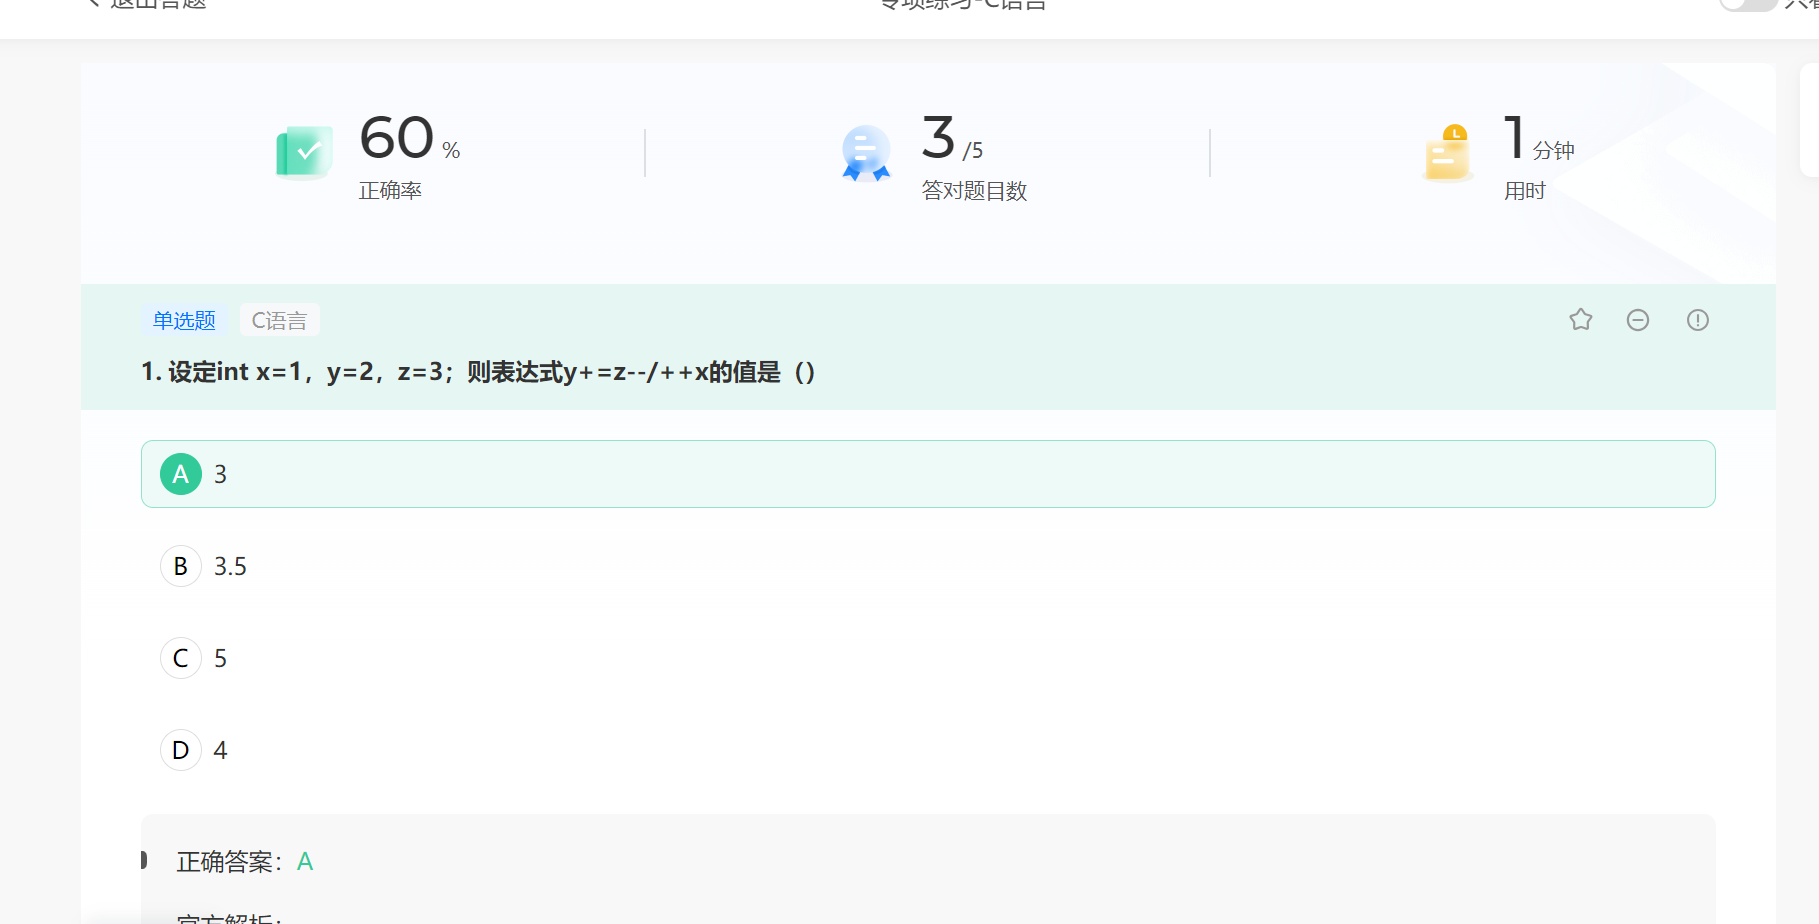Click the 正确答案 letter A link
The height and width of the screenshot is (924, 1819).
305,861
